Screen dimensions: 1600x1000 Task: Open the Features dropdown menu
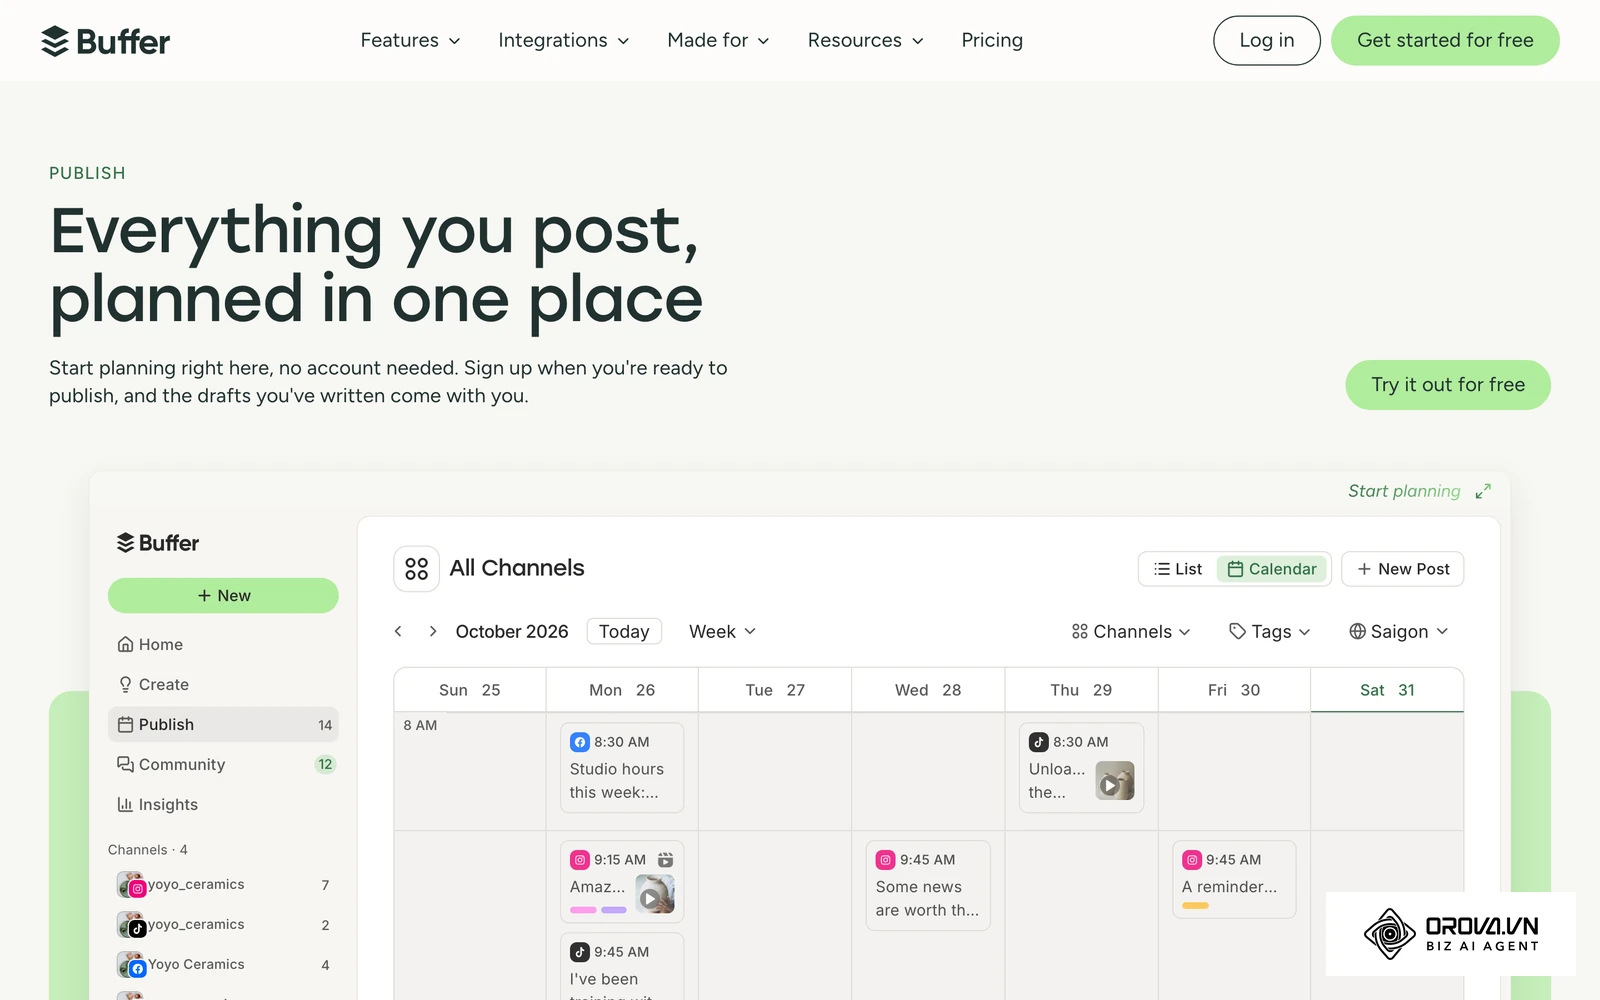[410, 40]
